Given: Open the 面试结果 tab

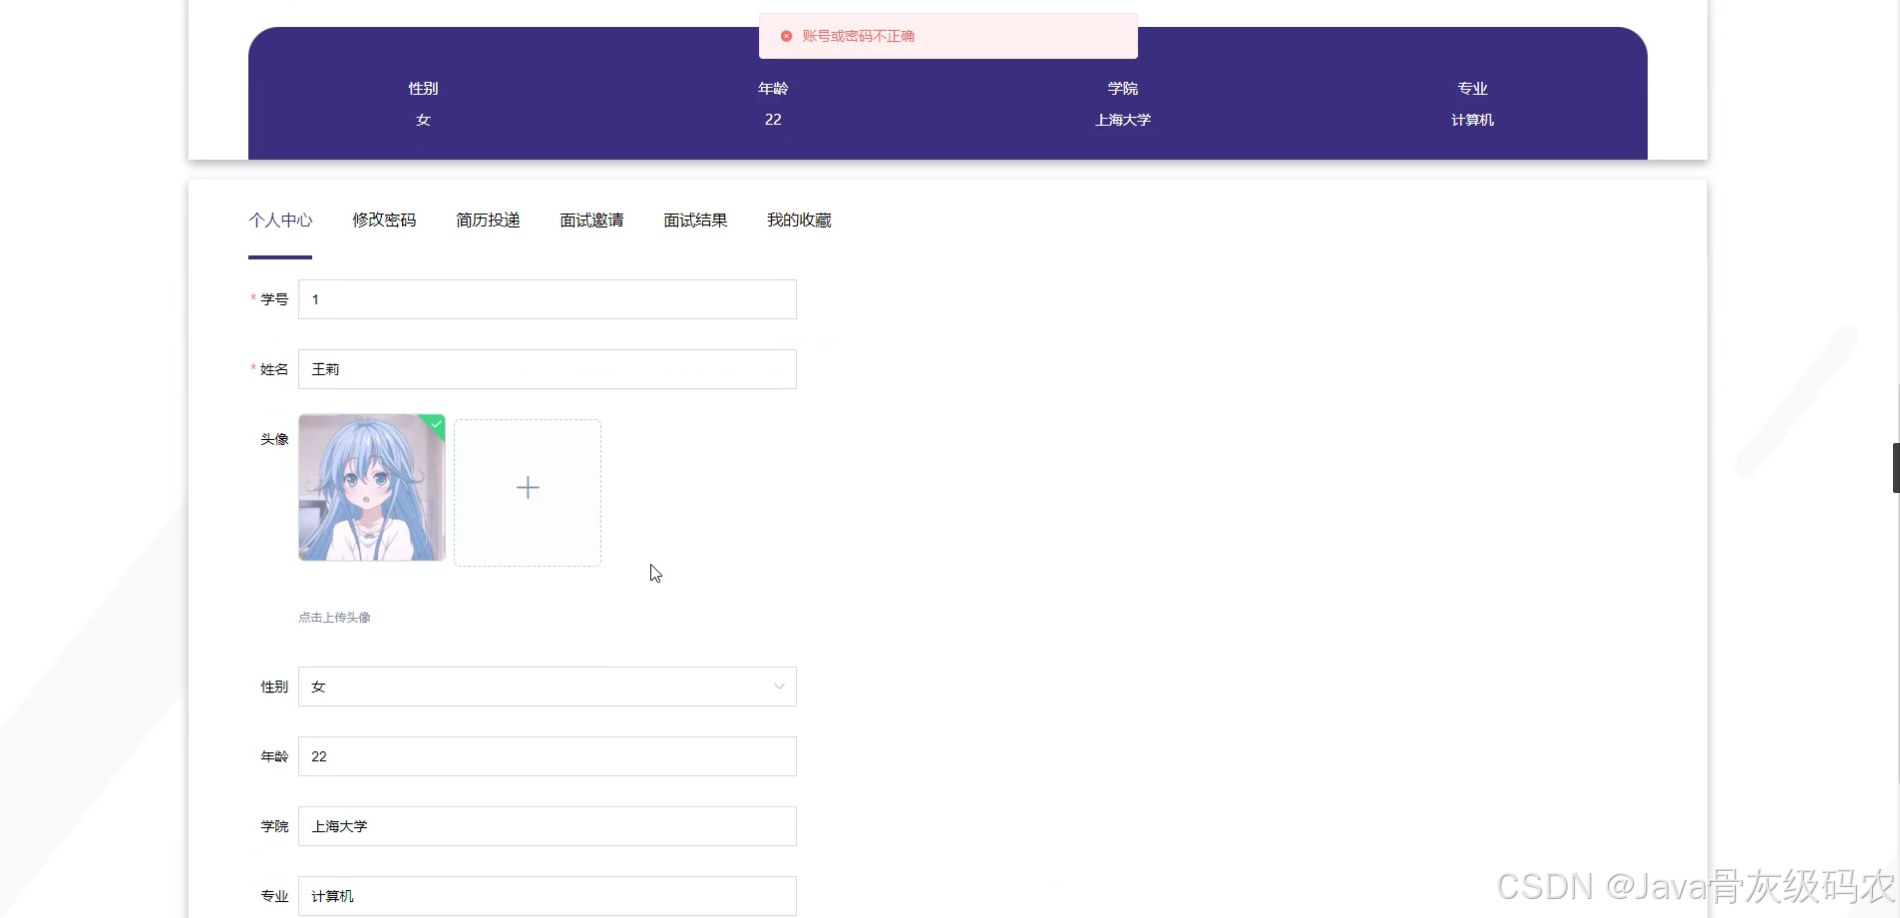Looking at the screenshot, I should pos(695,220).
